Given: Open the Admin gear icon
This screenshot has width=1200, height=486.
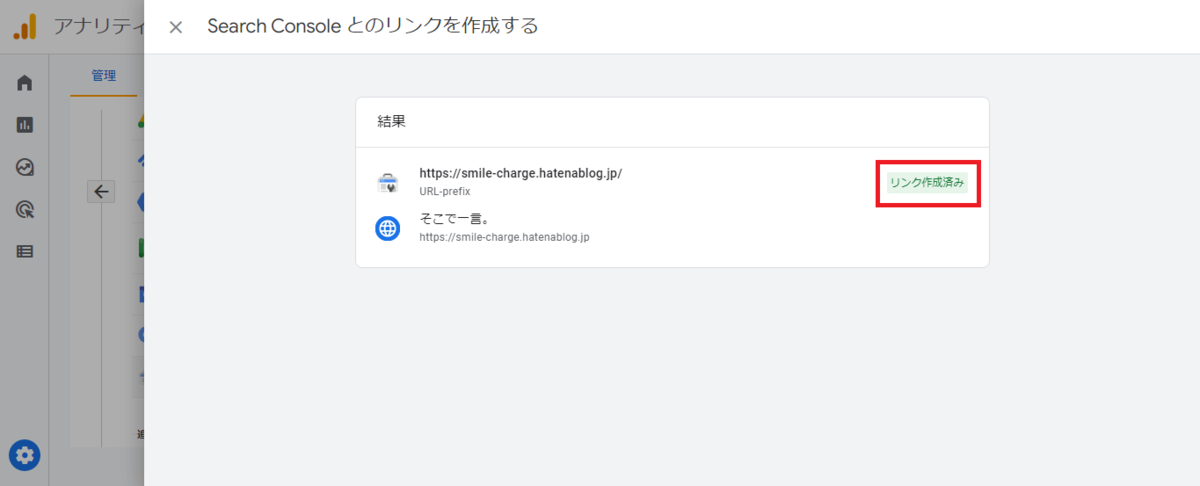Looking at the screenshot, I should point(25,456).
